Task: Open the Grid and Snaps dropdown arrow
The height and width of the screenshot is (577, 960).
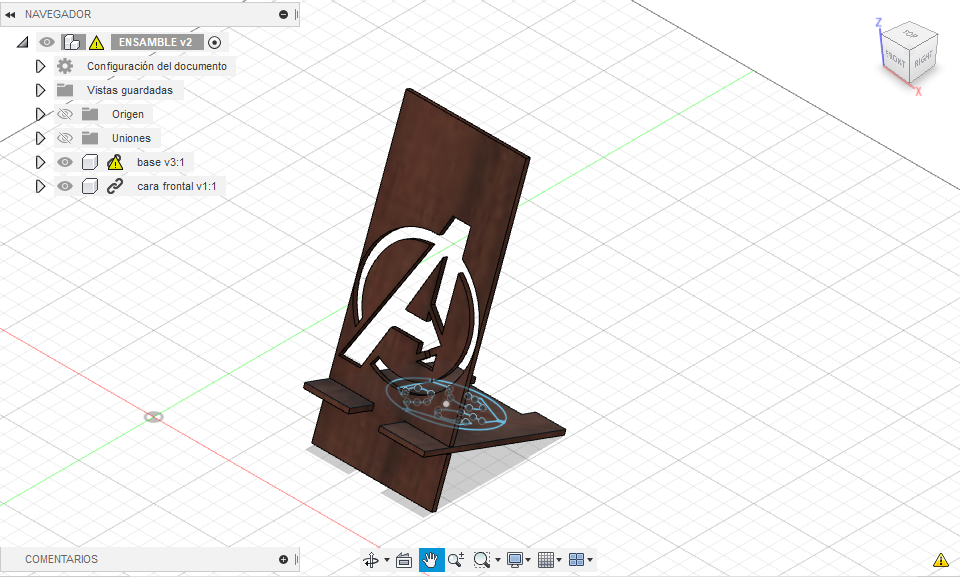Action: pos(560,560)
